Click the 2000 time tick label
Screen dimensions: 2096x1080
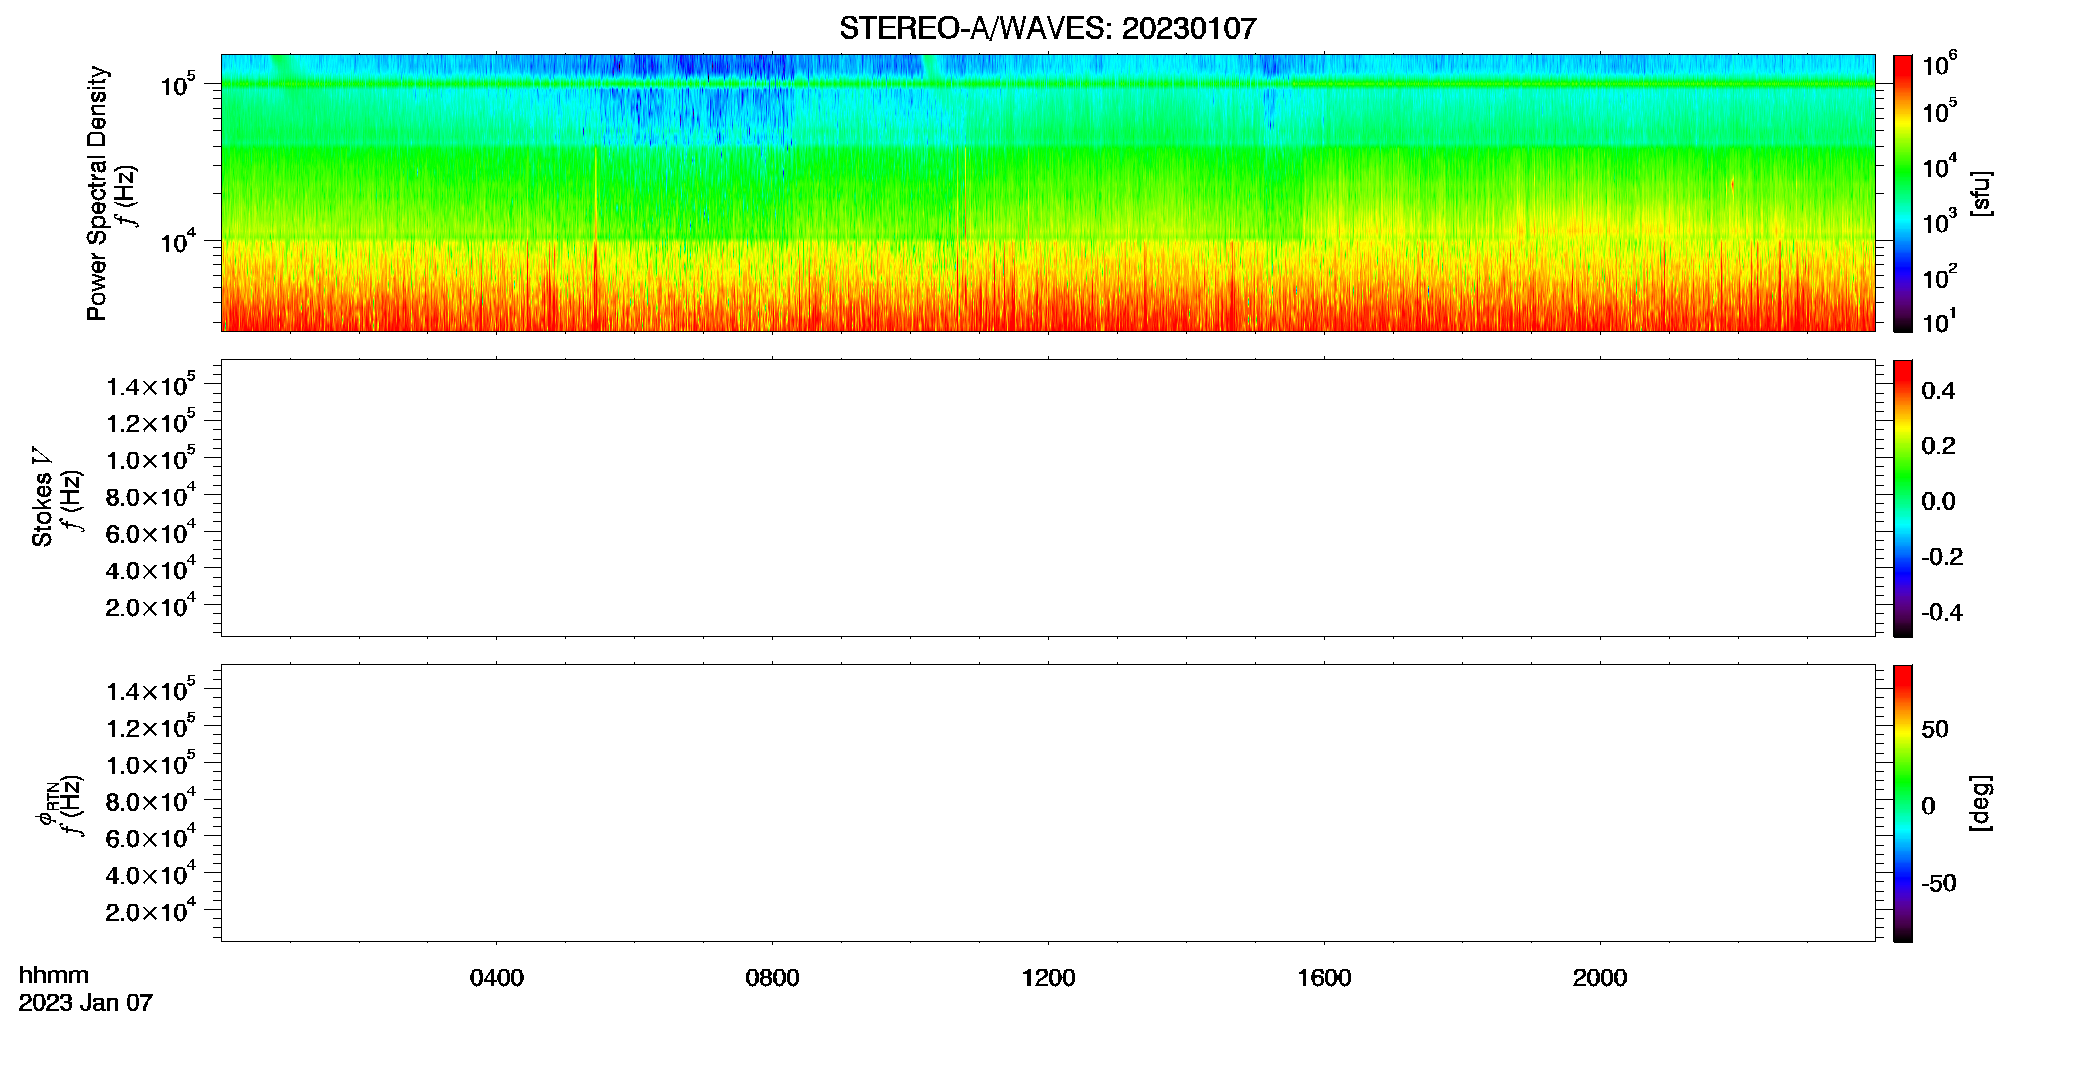point(1600,978)
